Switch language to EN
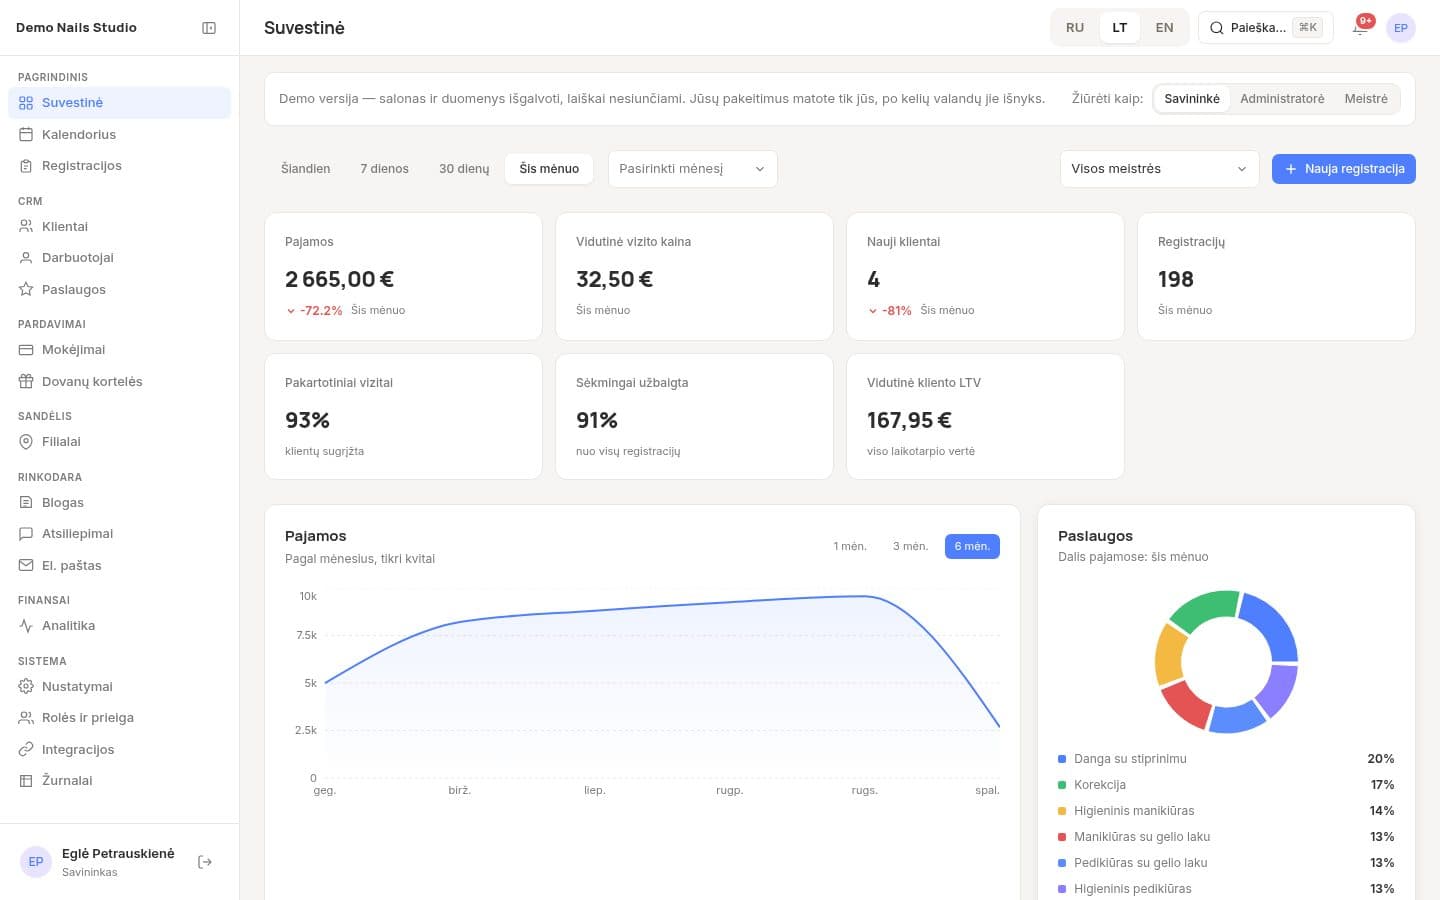This screenshot has width=1440, height=900. click(1164, 28)
